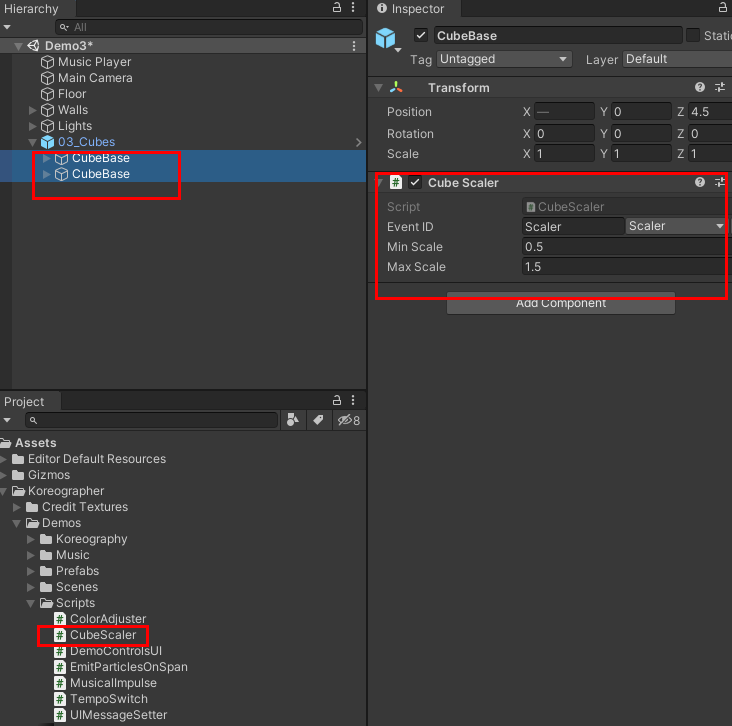Open the Tag dropdown

click(504, 59)
